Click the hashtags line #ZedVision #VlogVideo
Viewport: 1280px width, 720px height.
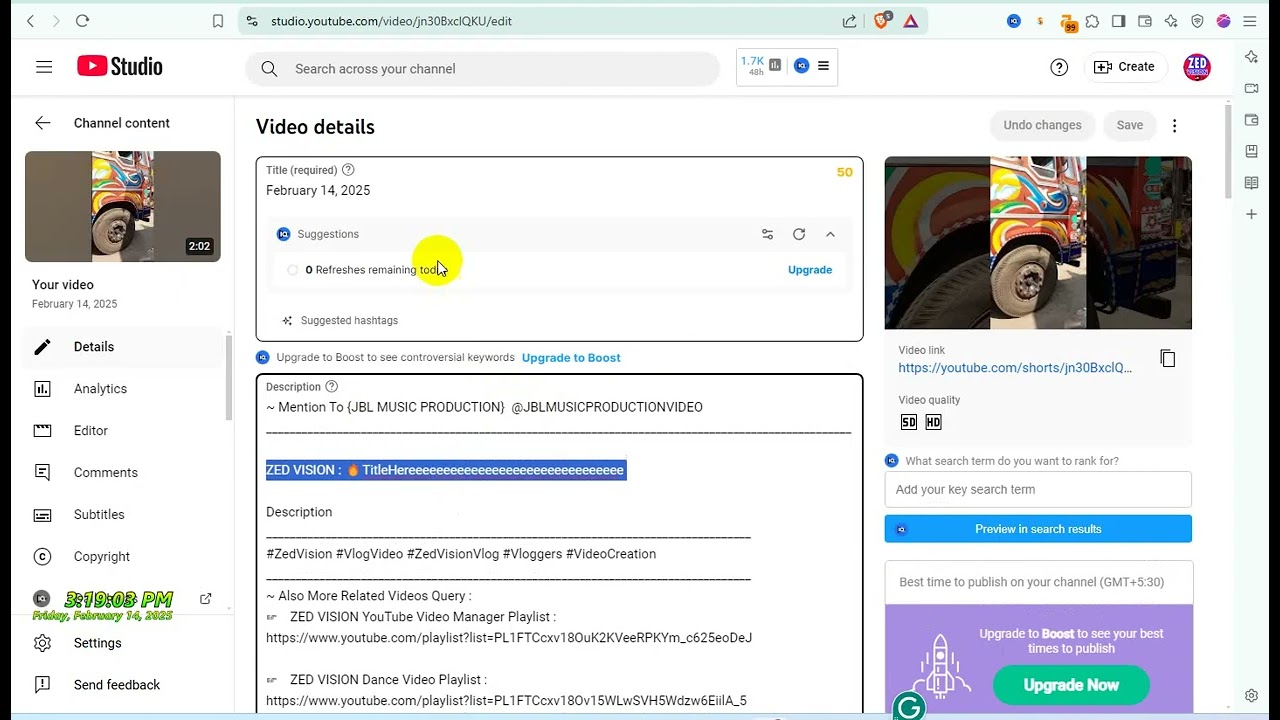pos(461,554)
